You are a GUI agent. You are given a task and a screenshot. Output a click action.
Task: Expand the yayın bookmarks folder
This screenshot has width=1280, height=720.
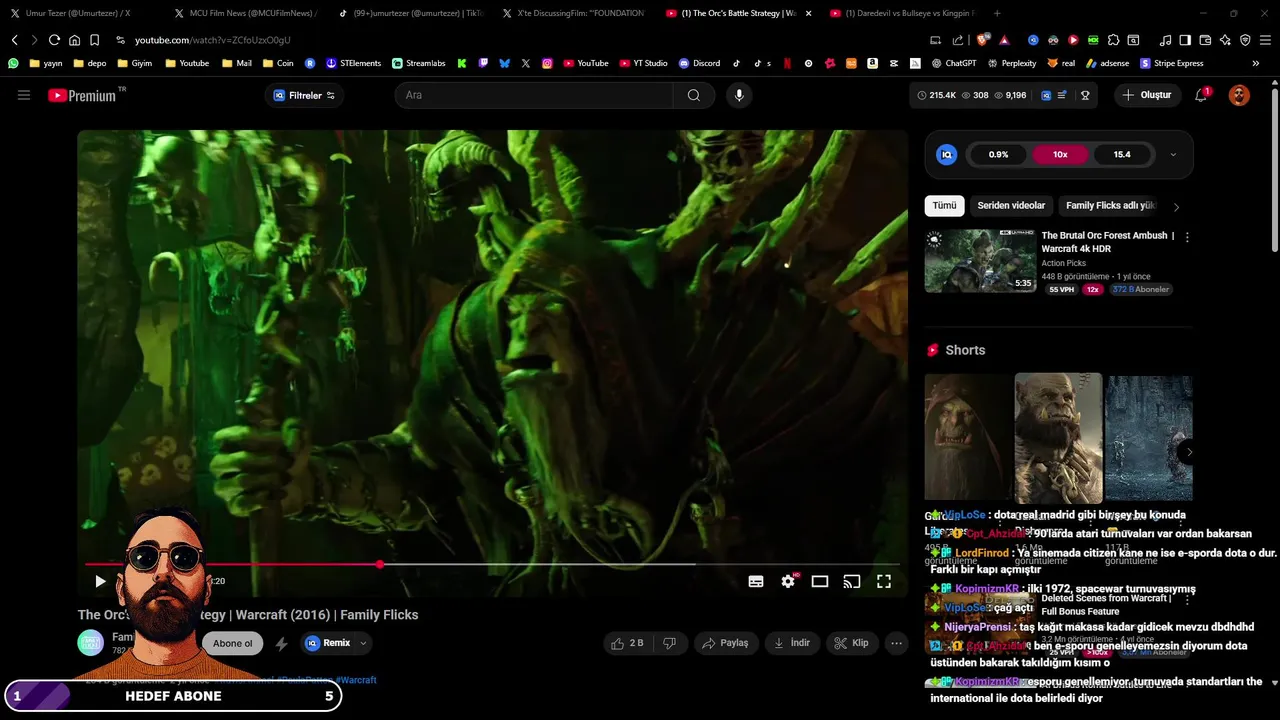pos(46,63)
